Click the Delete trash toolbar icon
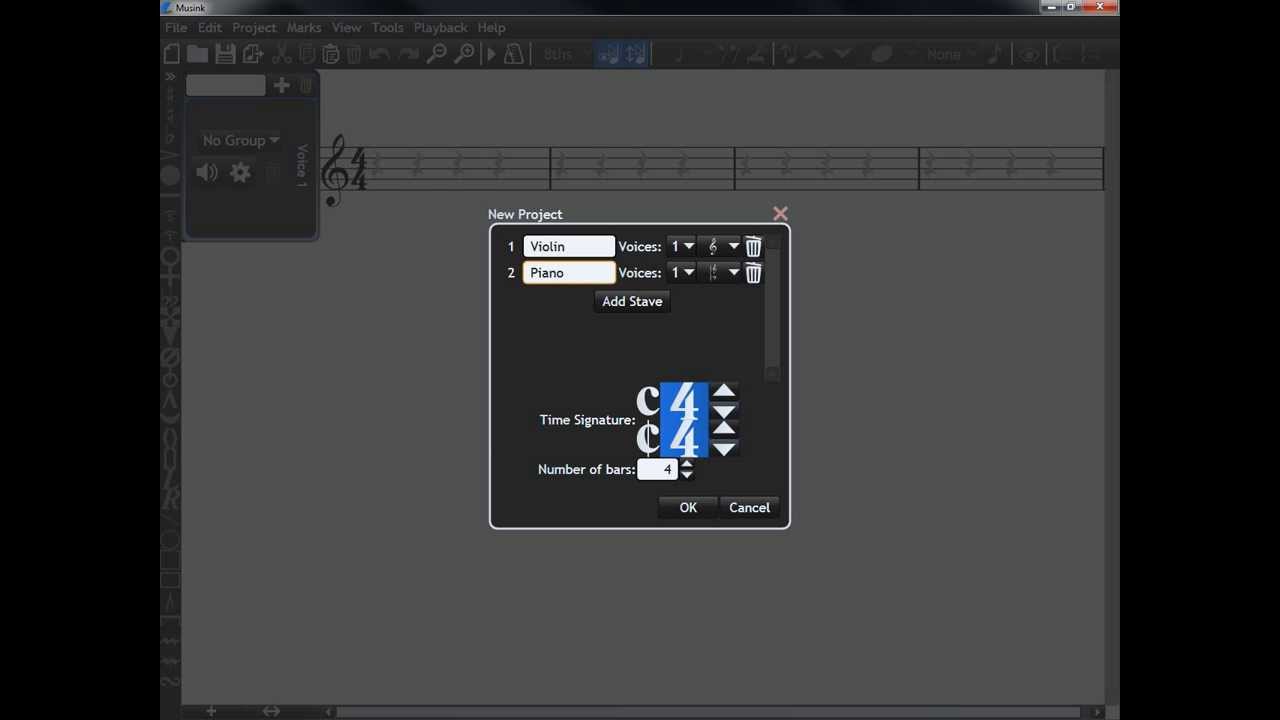The image size is (1280, 720). coord(354,55)
